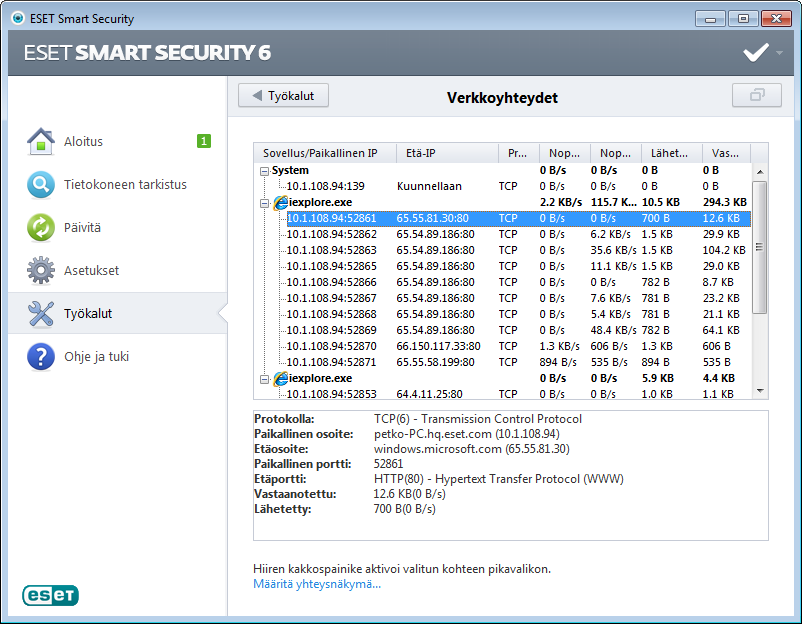Viewport: 802px width, 624px height.
Task: Click the Verkkoyhteydet page heading
Action: (502, 98)
